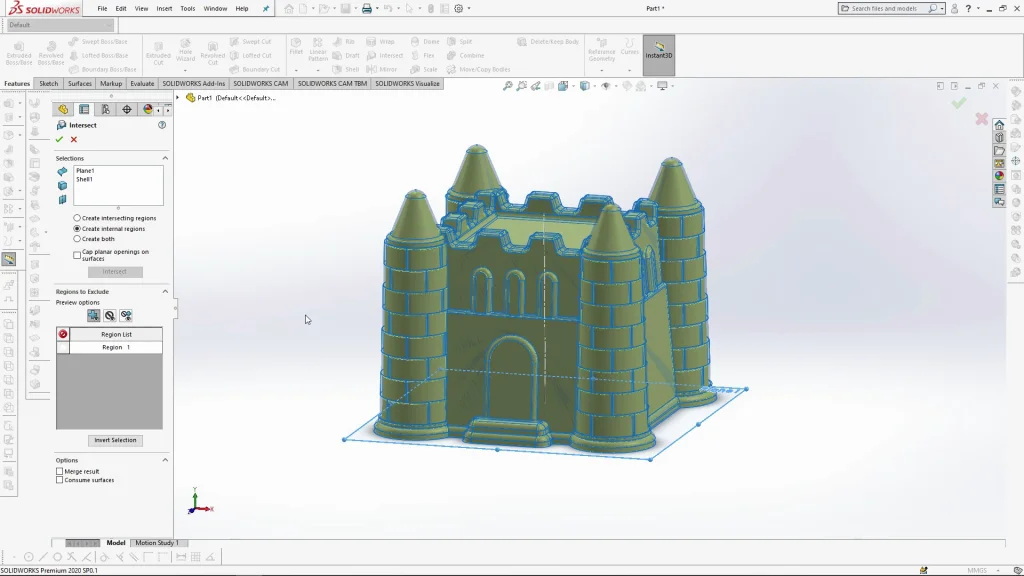The height and width of the screenshot is (576, 1024).
Task: Select the Create both radio button
Action: (78, 239)
